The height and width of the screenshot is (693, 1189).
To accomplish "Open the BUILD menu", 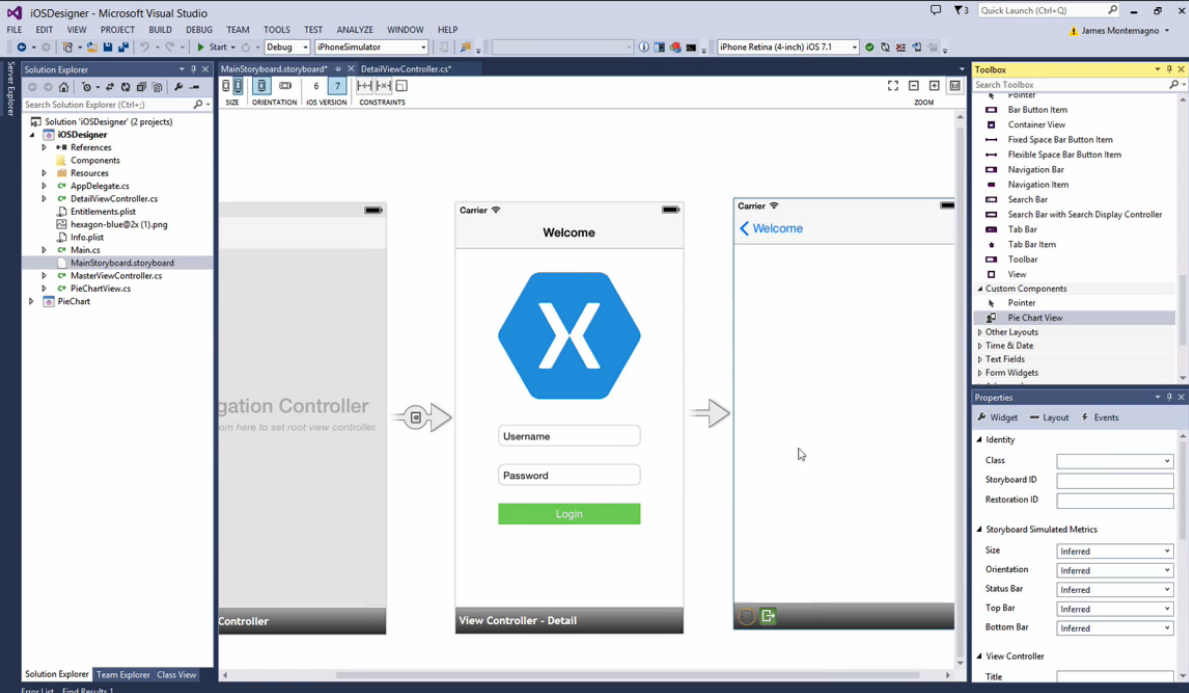I will [x=160, y=30].
